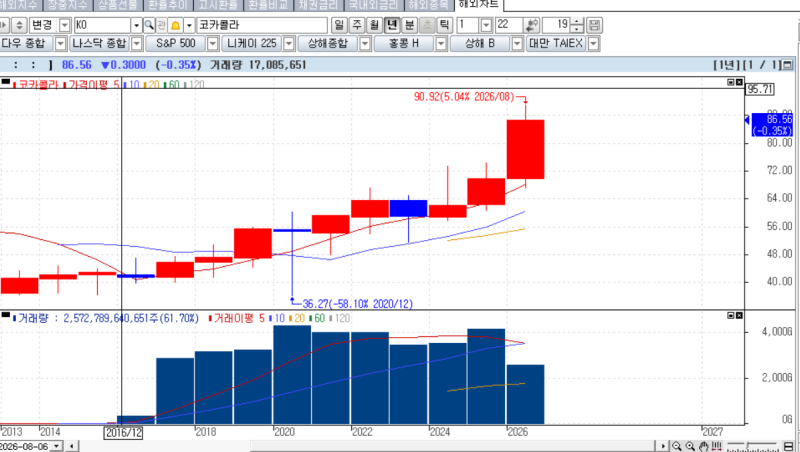Image resolution: width=800 pixels, height=452 pixels.
Task: Click the 코카콜라 stock name field
Action: (x=262, y=25)
